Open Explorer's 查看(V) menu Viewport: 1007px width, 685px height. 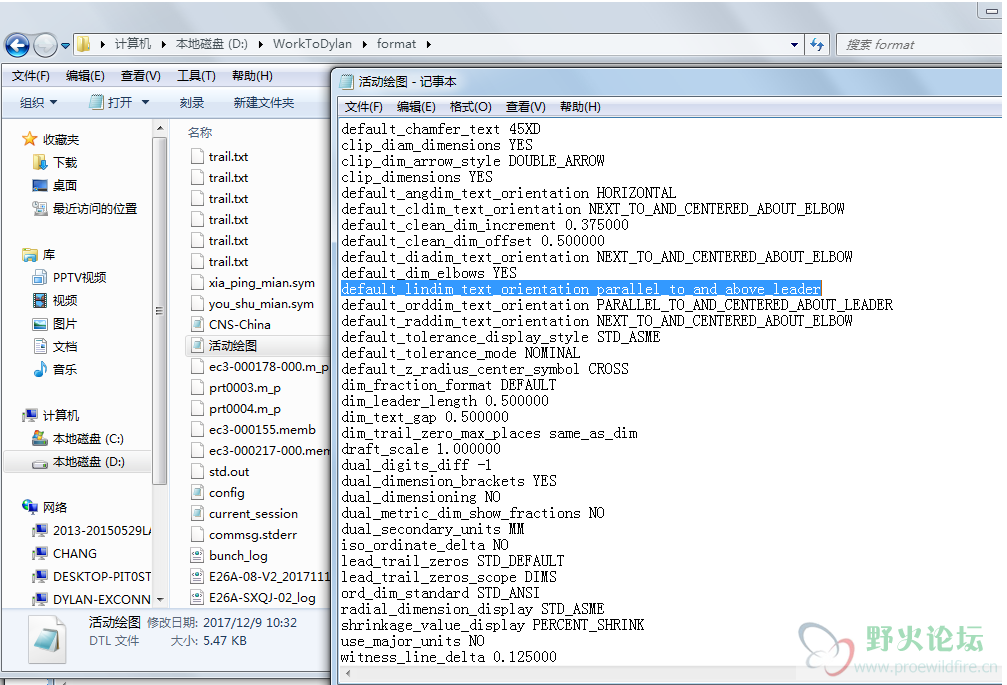141,76
